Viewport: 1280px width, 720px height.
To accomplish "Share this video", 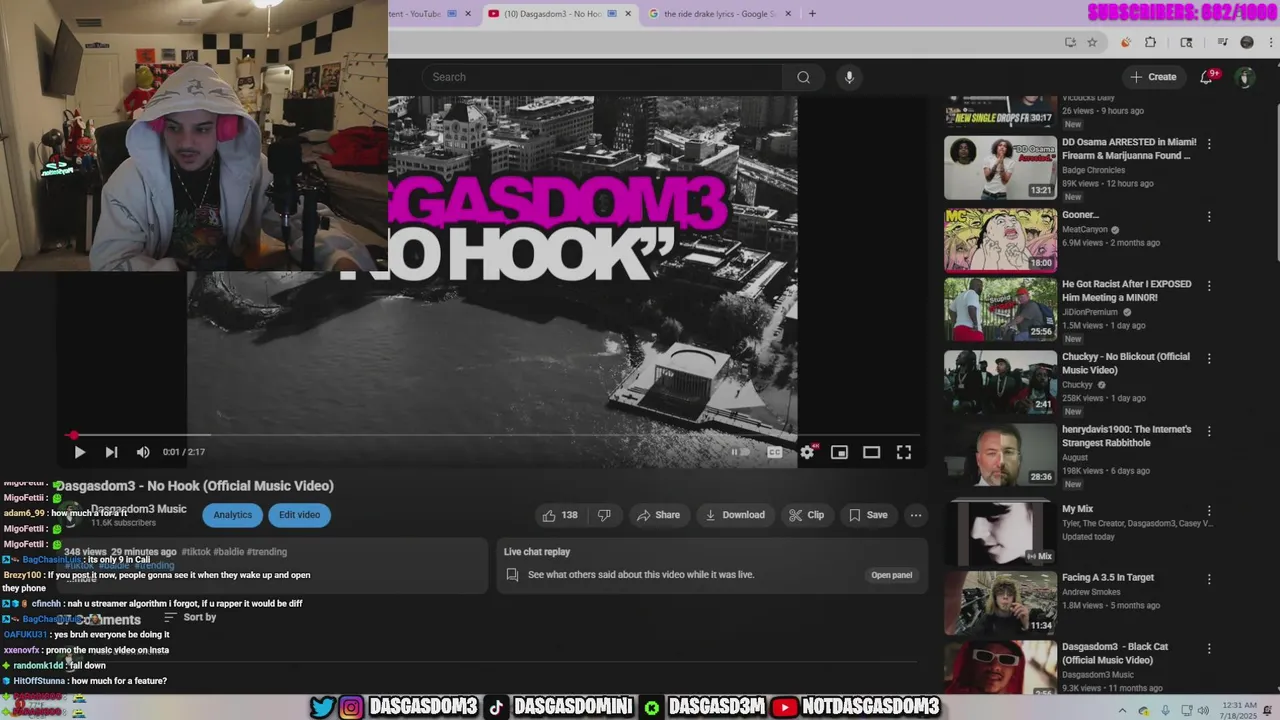I will [658, 515].
